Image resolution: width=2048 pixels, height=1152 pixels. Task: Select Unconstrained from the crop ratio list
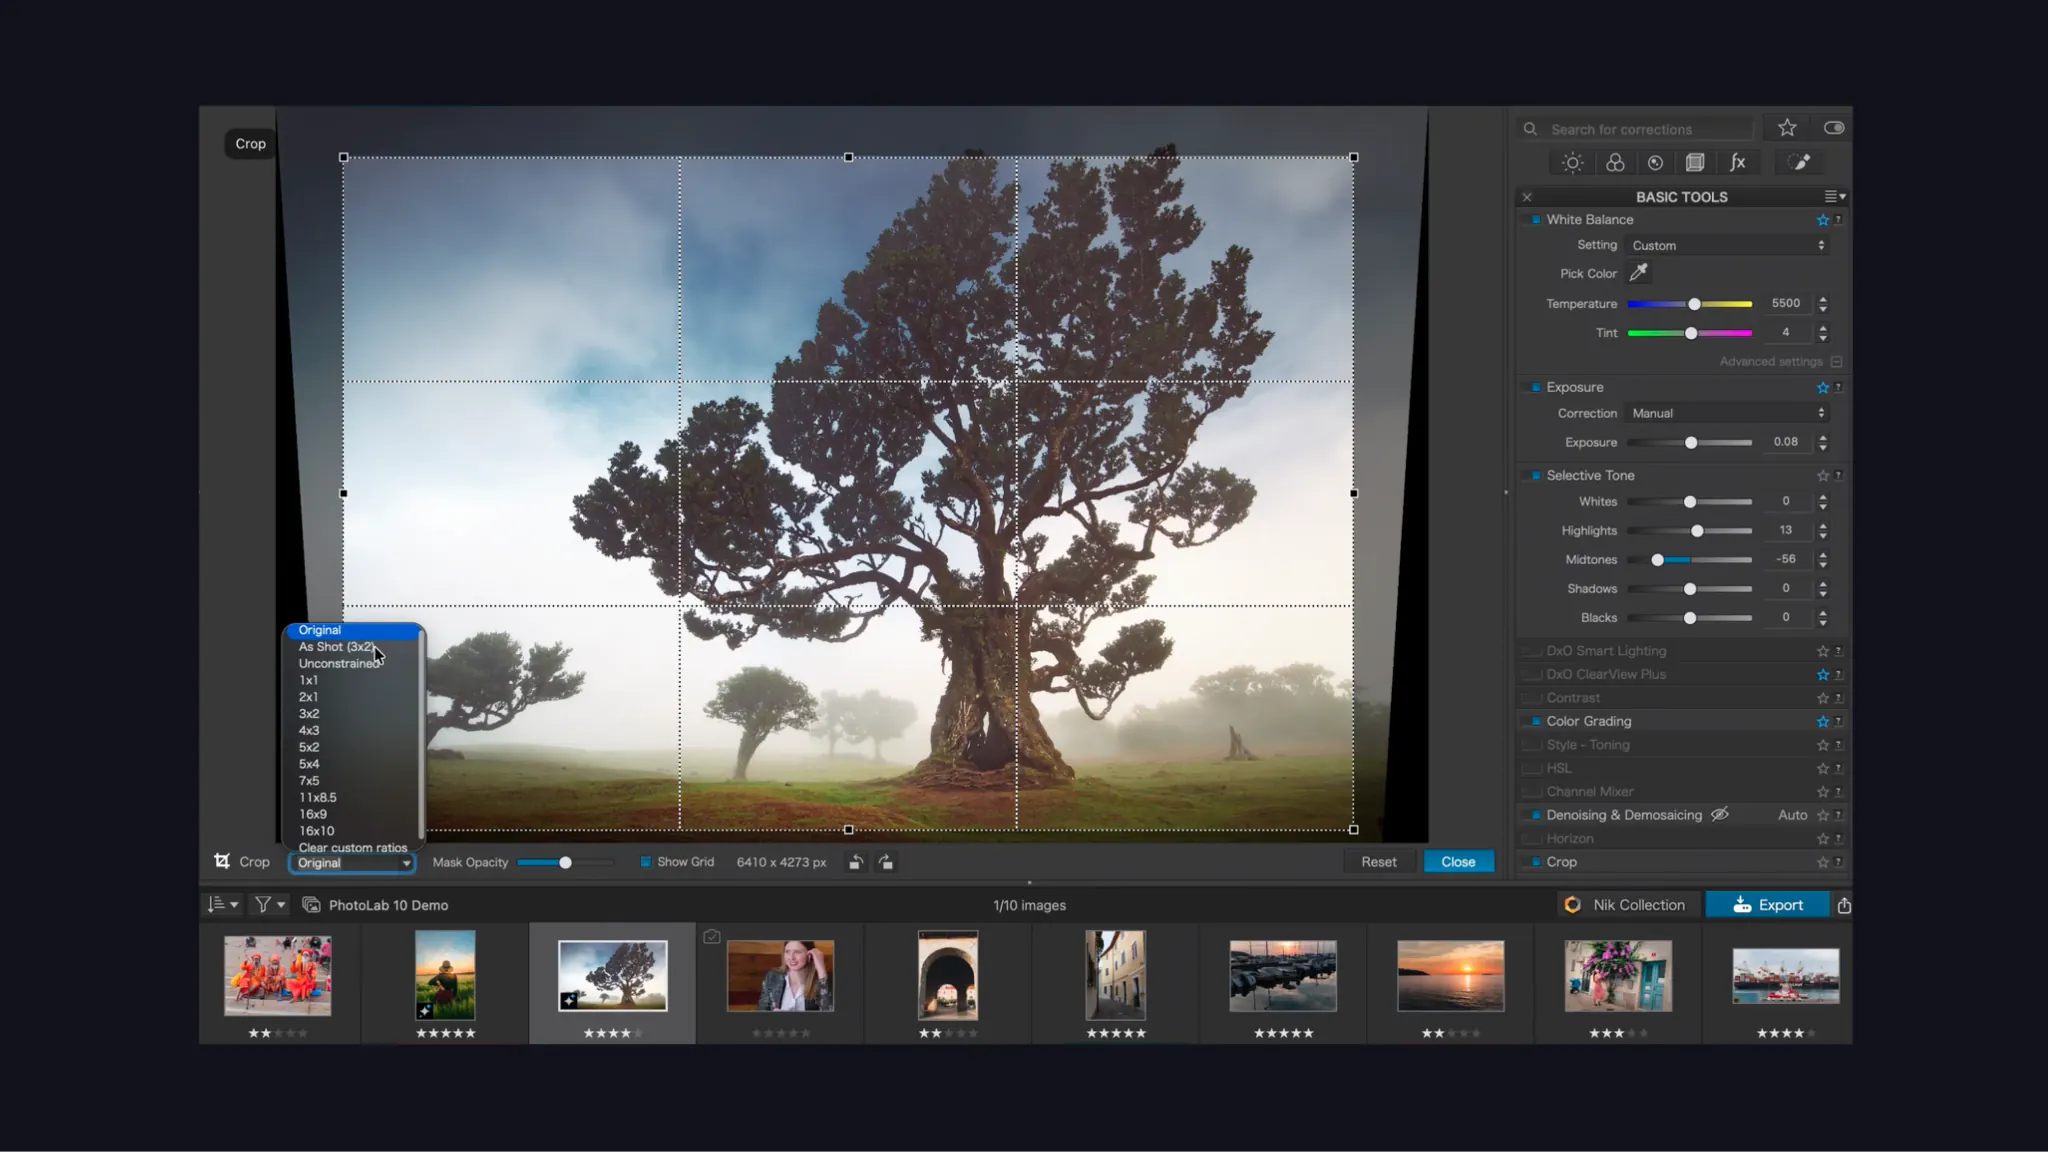click(339, 664)
